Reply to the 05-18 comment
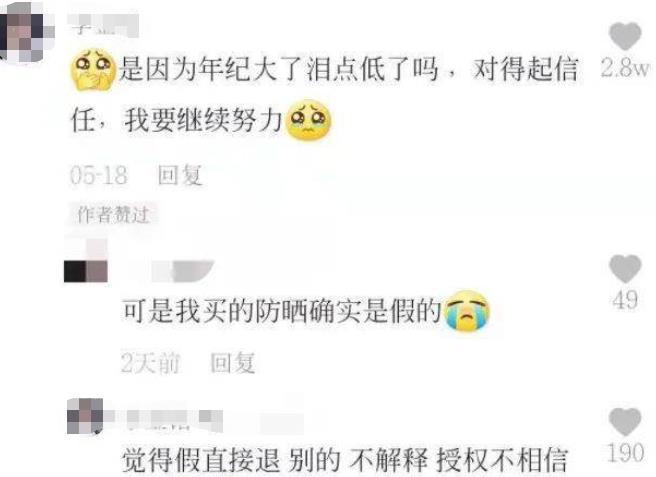This screenshot has height=477, width=656. click(x=180, y=175)
